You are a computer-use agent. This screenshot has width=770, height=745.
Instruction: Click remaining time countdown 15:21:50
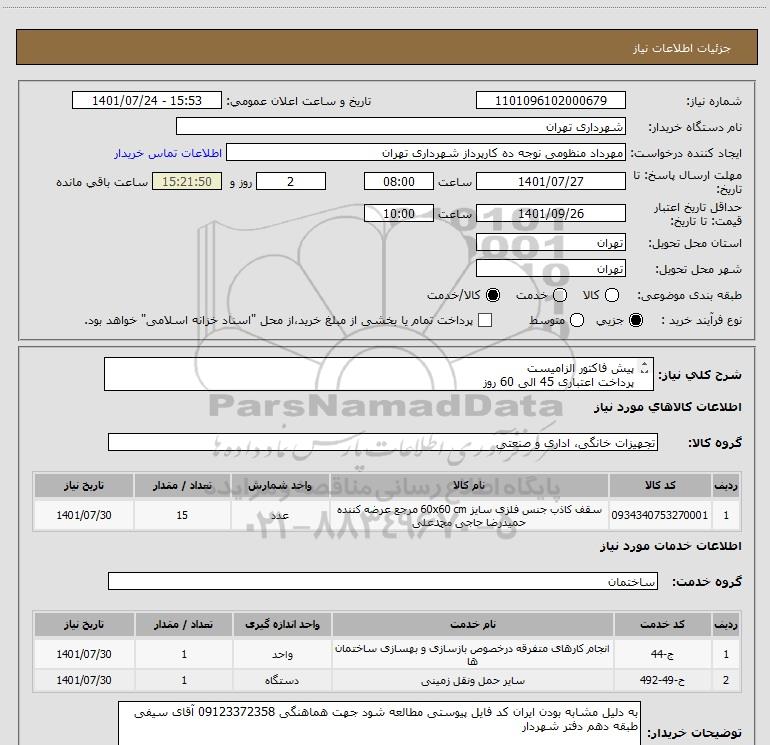coord(187,181)
